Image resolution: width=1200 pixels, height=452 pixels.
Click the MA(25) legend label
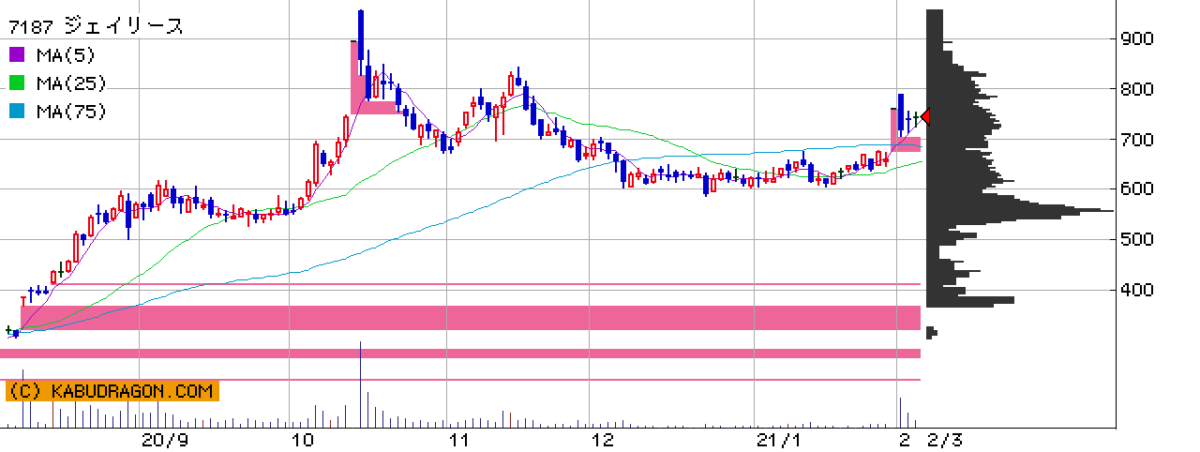[x=70, y=83]
